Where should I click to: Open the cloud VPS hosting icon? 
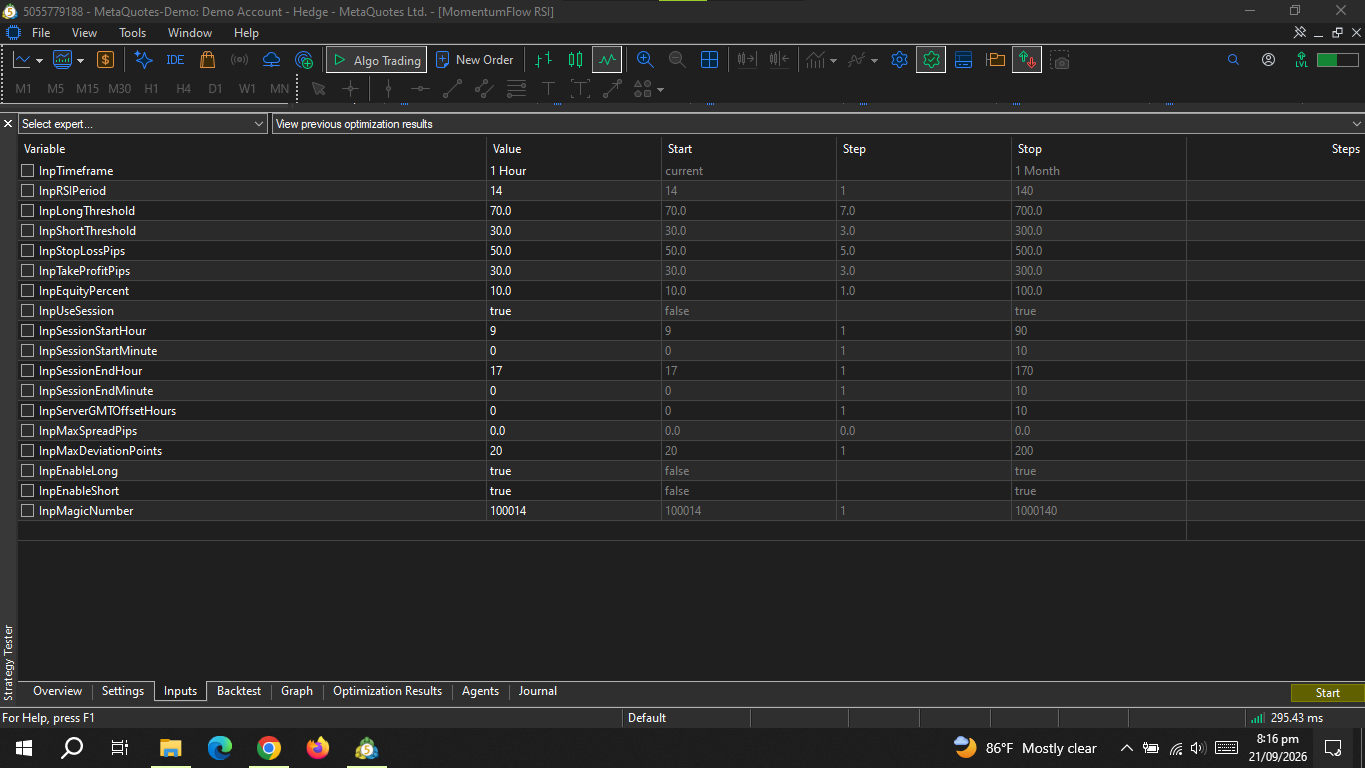271,60
